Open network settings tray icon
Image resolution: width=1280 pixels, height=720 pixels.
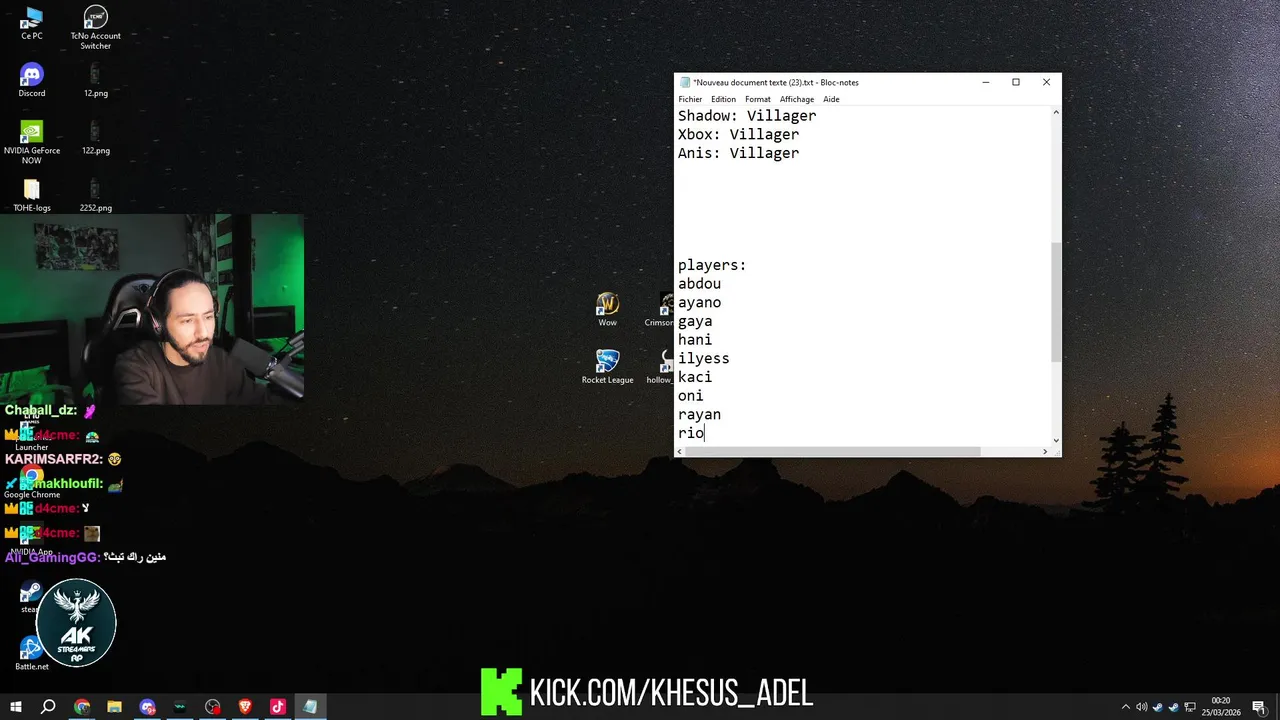pyautogui.click(x=1189, y=707)
